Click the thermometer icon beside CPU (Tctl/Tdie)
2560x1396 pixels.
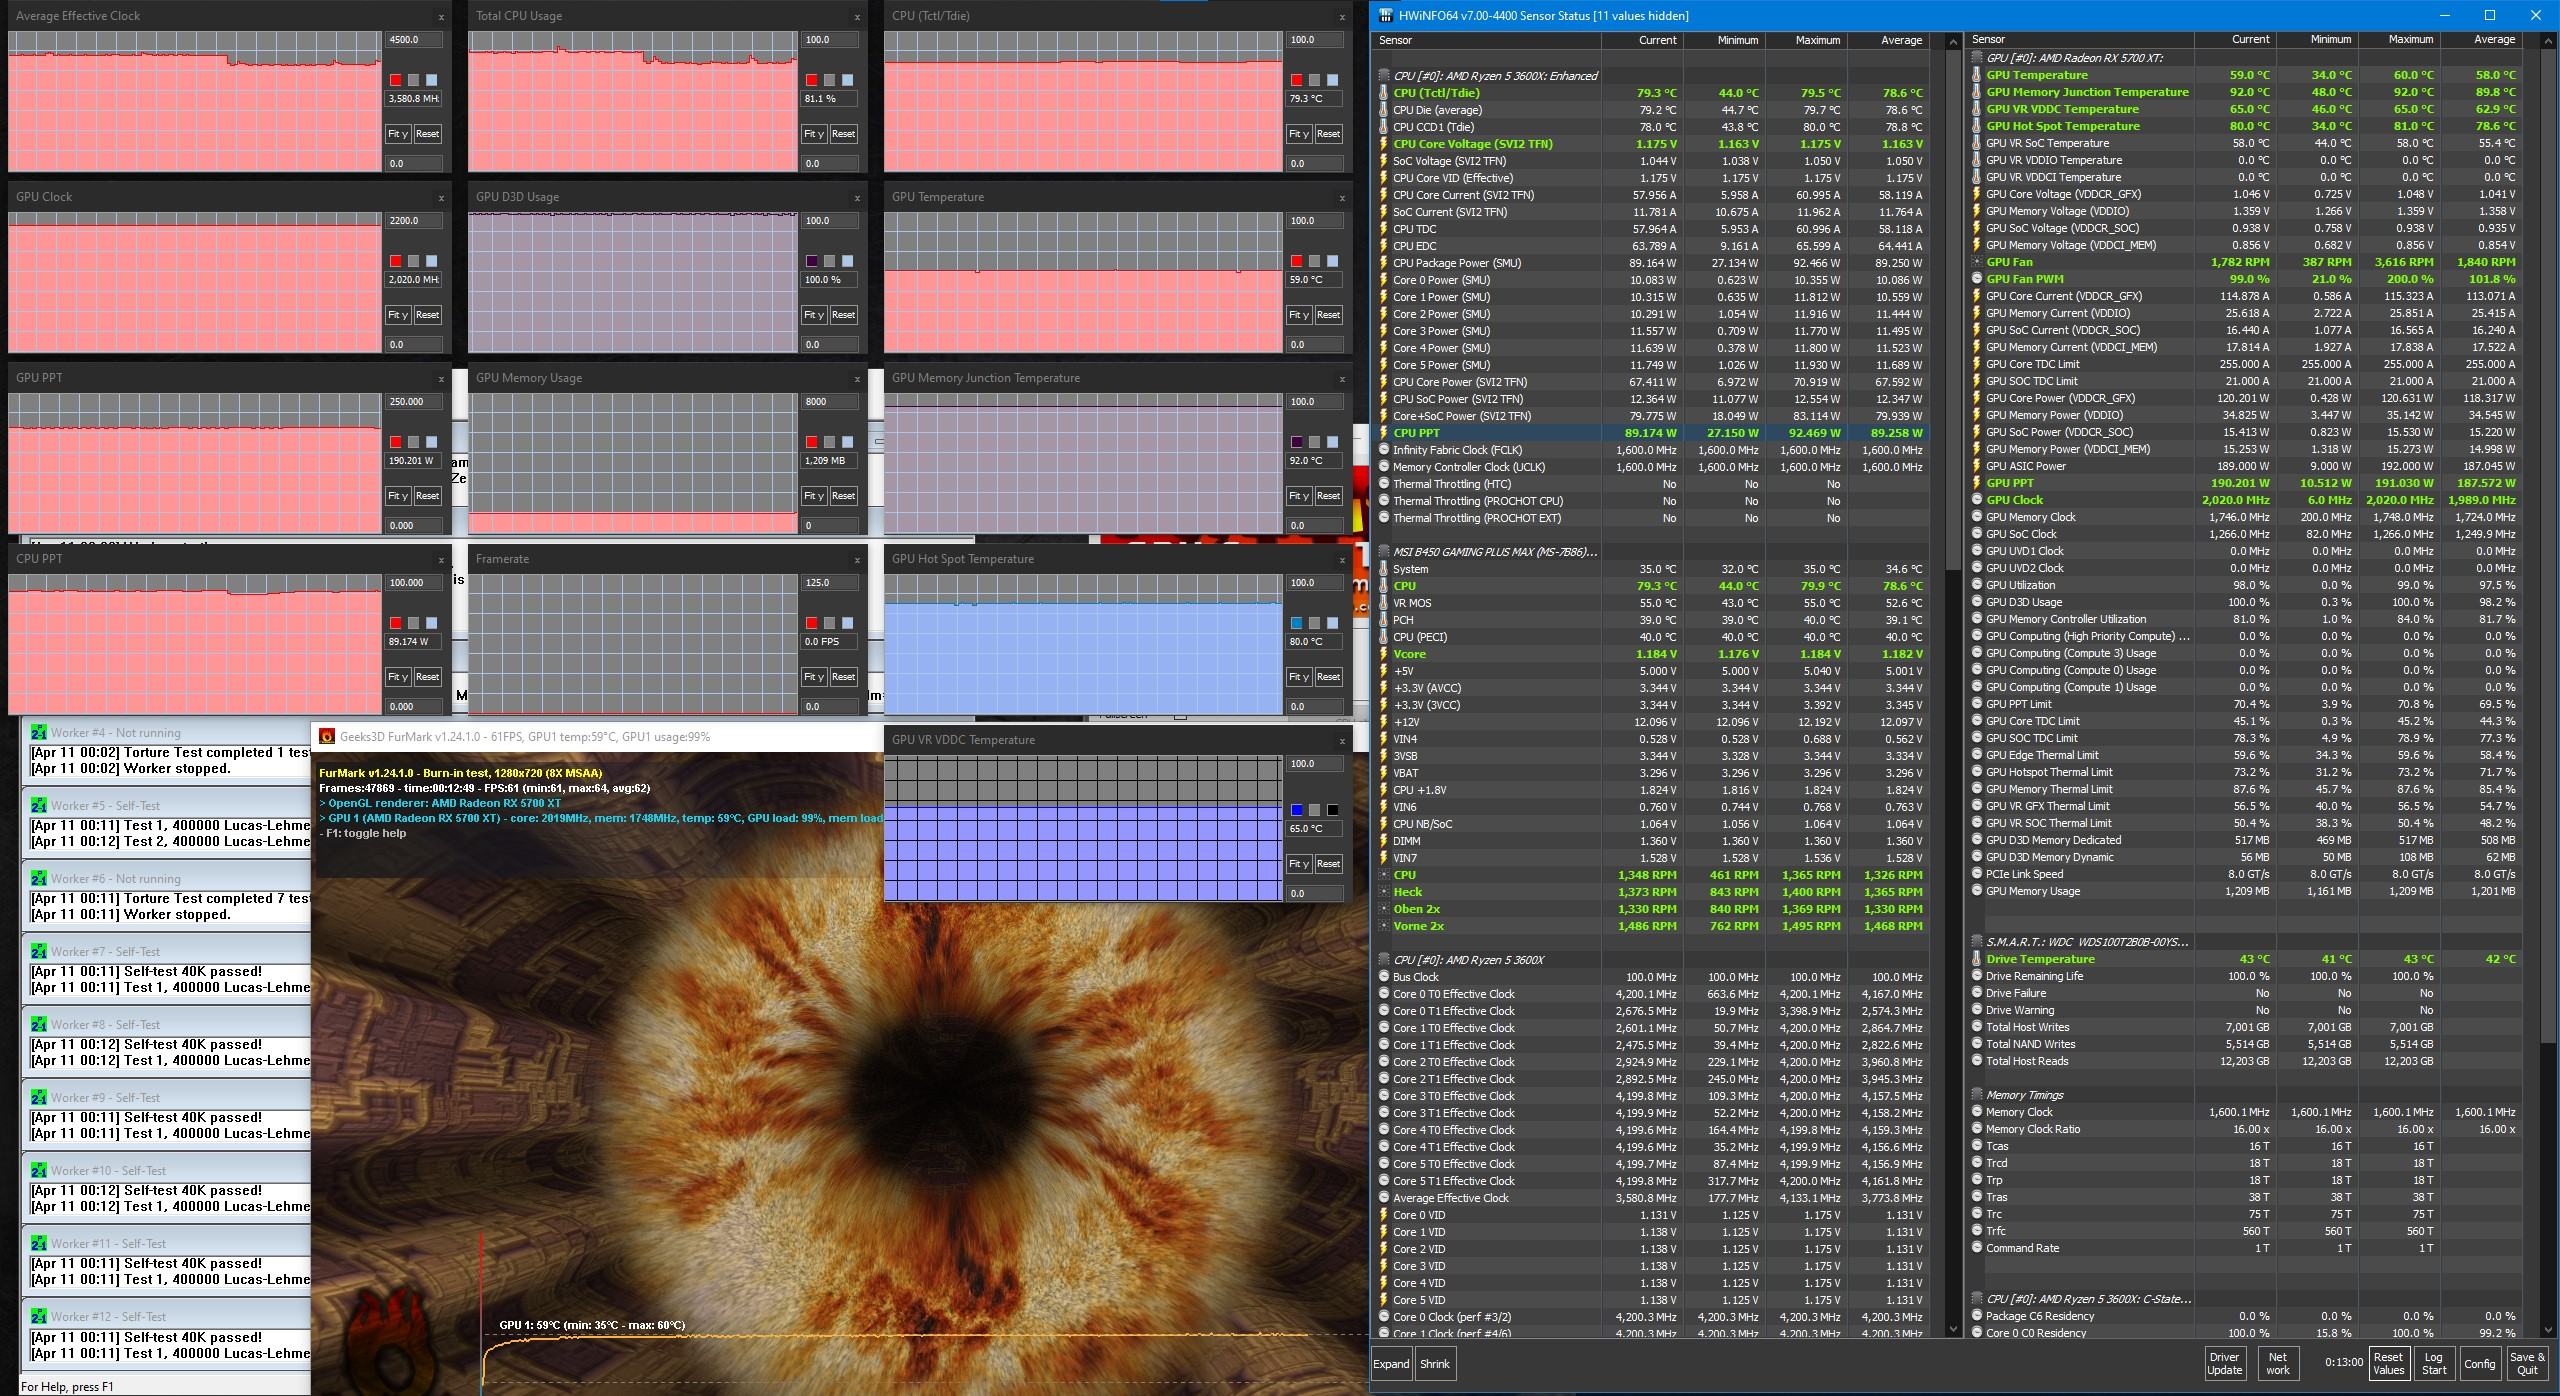pos(1384,93)
